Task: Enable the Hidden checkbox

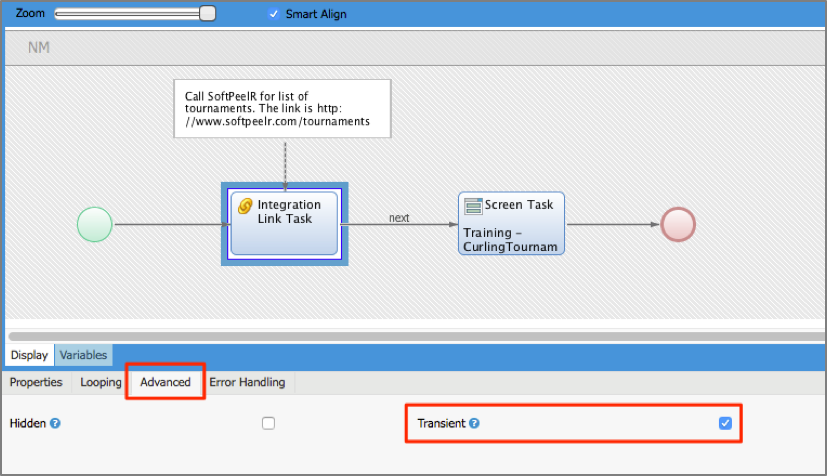Action: coord(268,423)
